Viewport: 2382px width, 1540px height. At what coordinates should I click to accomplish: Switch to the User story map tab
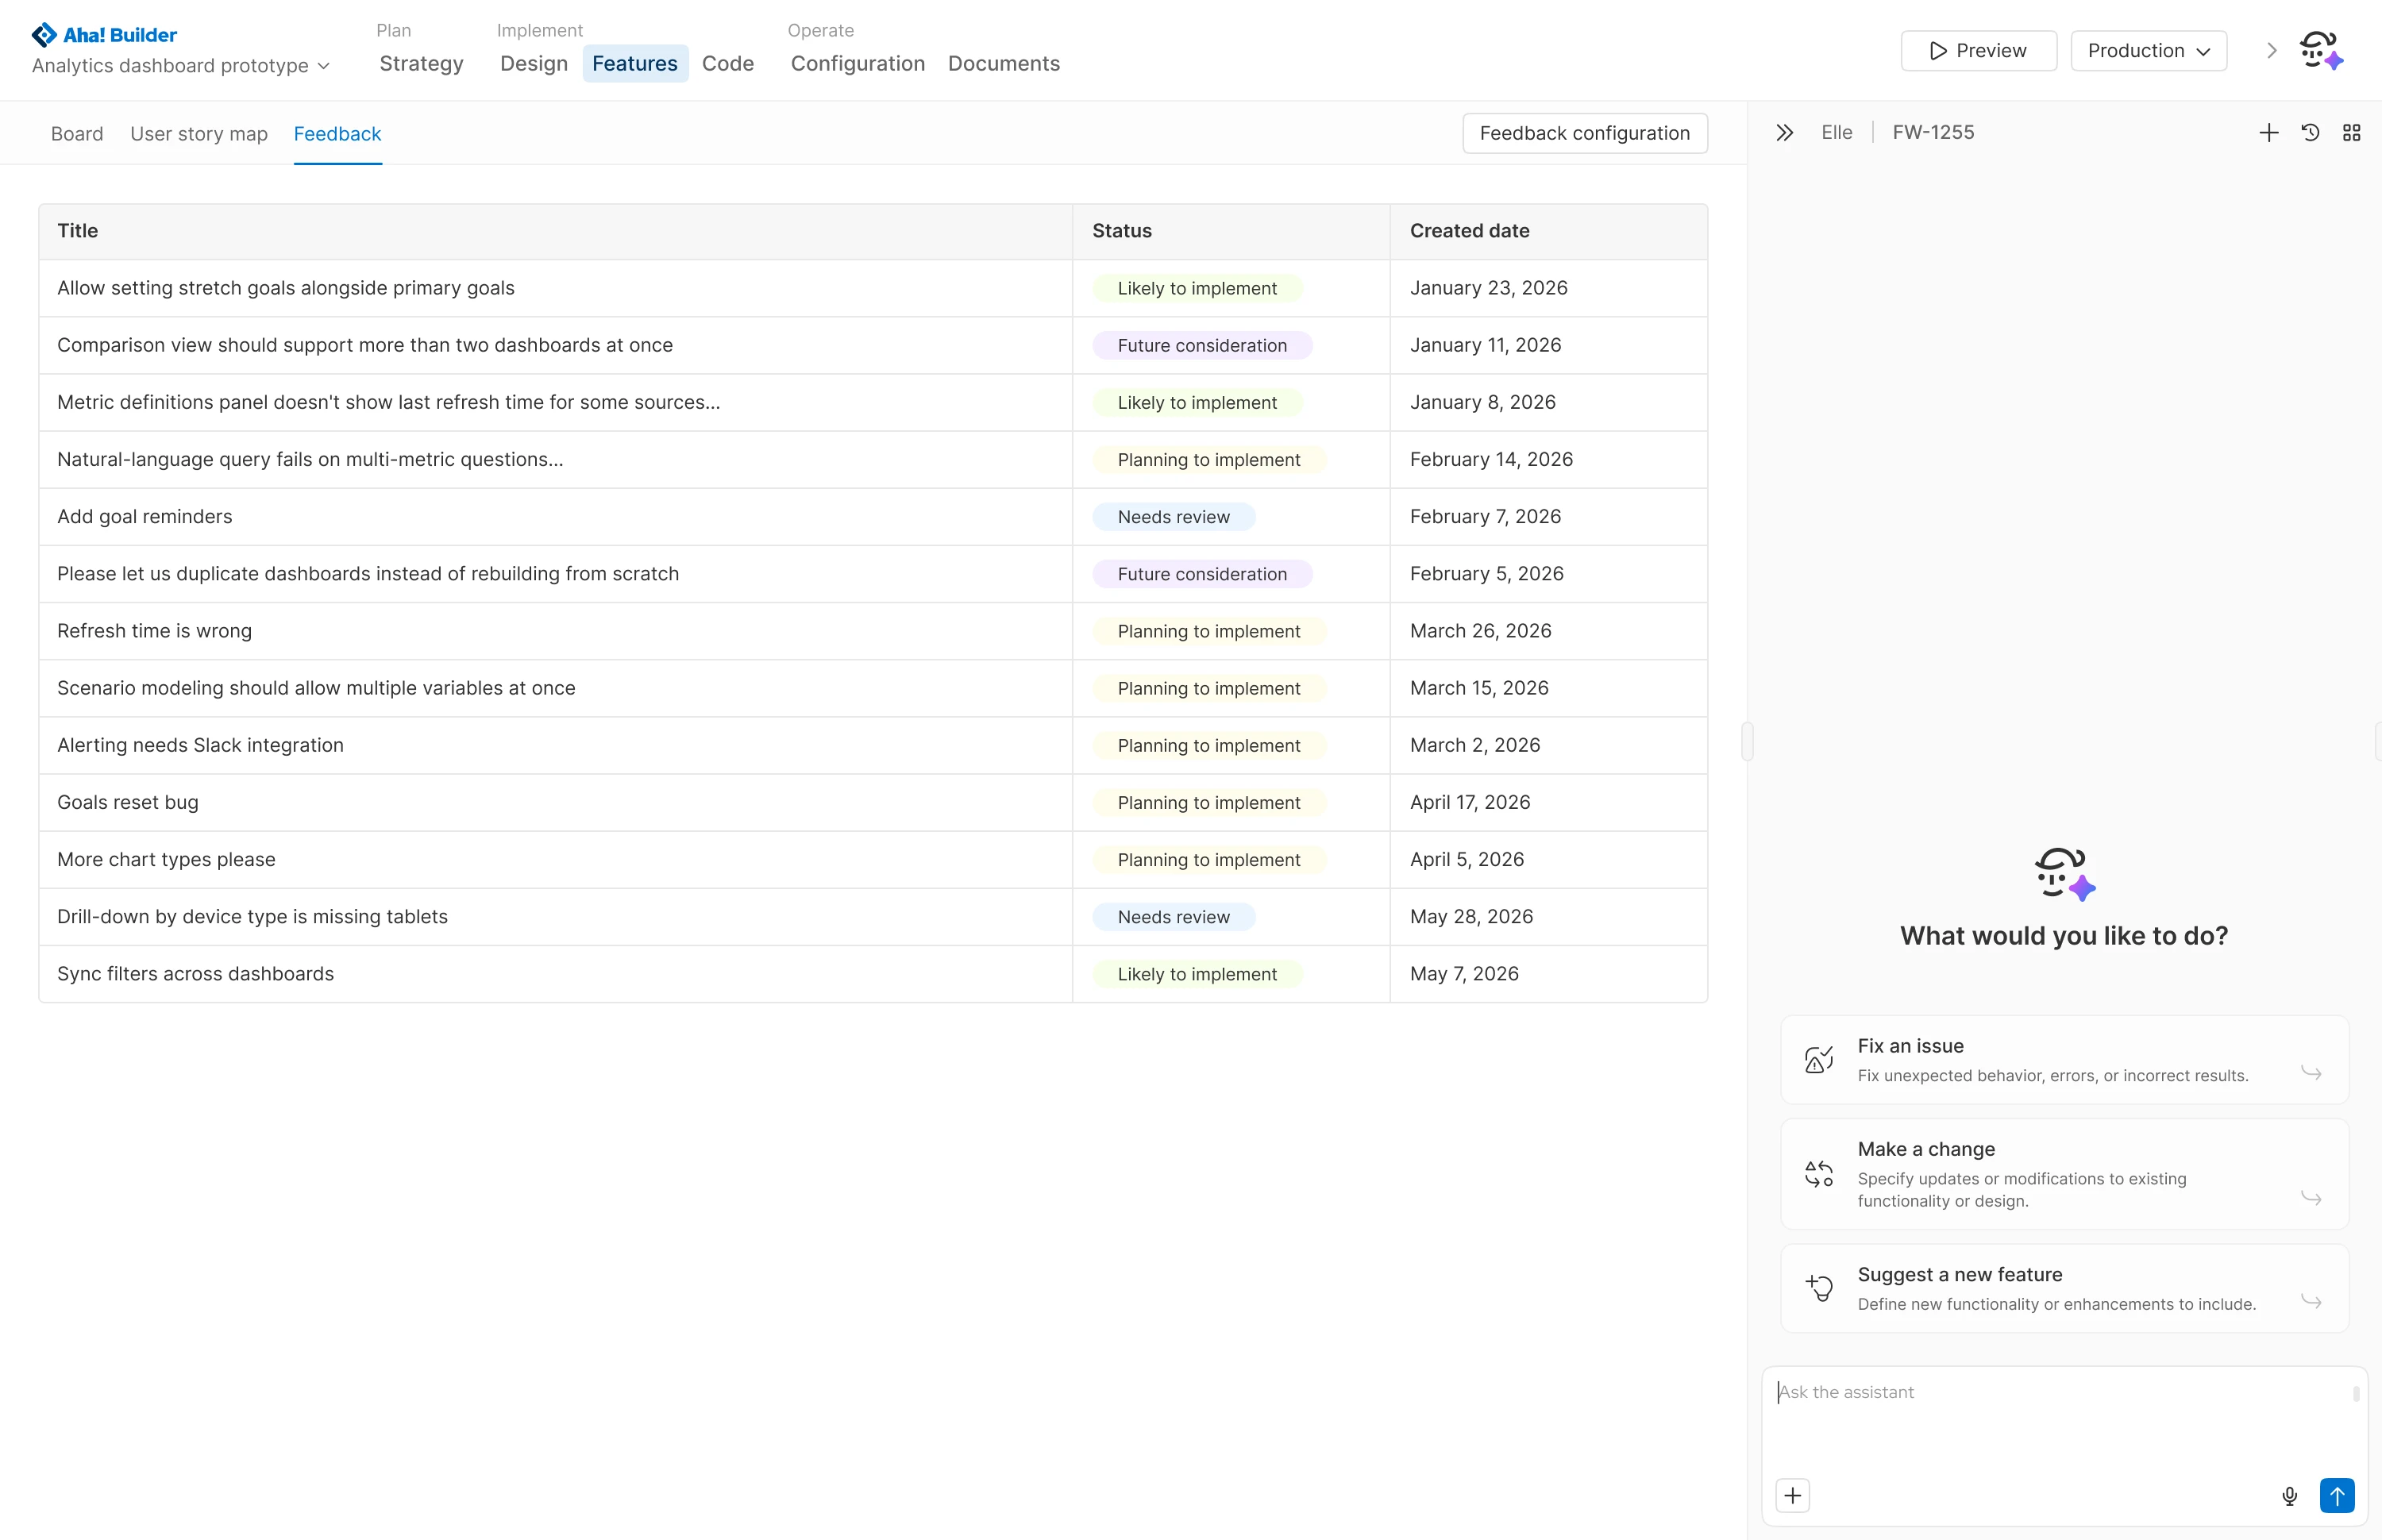(199, 134)
